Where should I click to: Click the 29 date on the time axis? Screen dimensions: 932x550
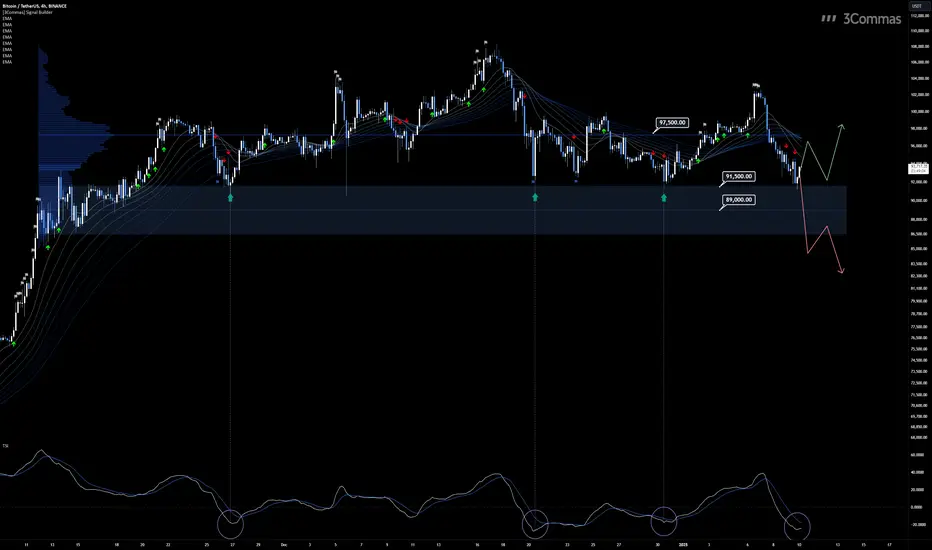click(258, 545)
